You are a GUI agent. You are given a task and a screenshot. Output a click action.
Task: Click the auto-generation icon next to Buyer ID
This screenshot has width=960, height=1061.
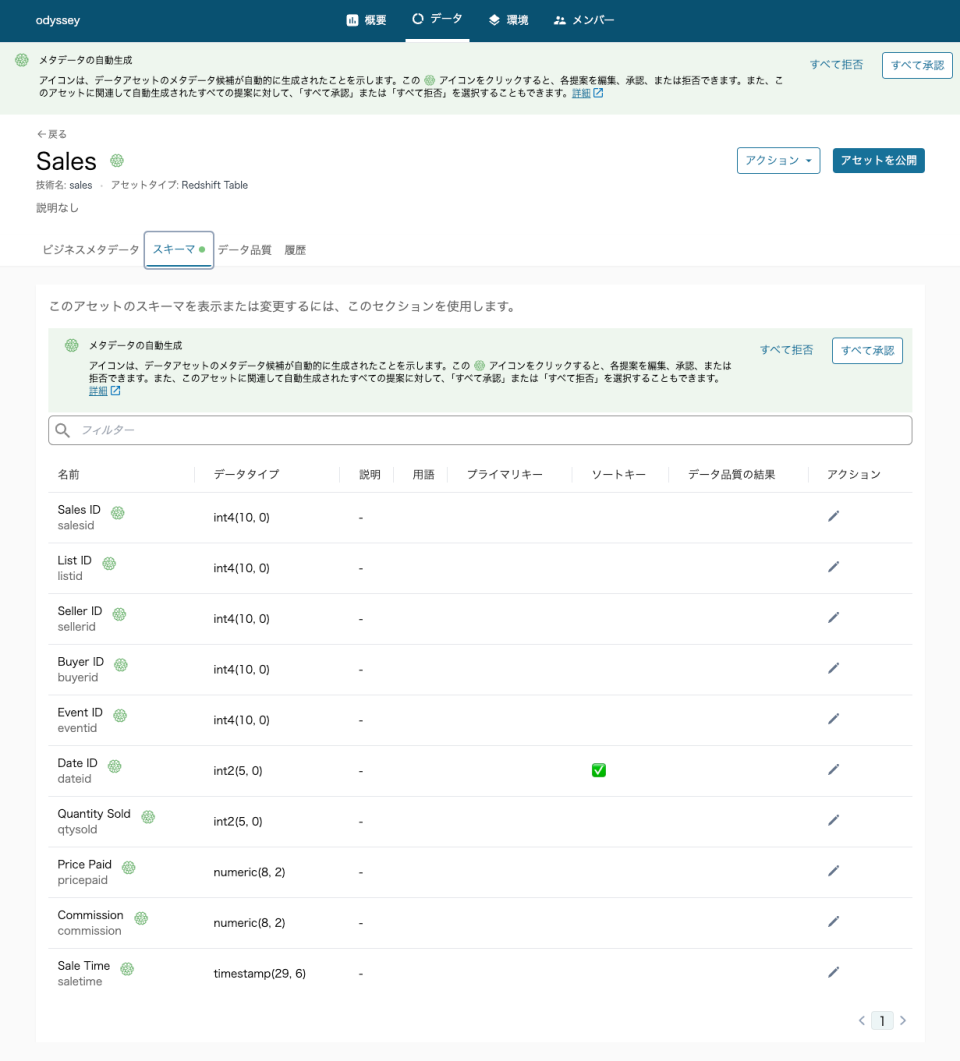[x=121, y=663]
